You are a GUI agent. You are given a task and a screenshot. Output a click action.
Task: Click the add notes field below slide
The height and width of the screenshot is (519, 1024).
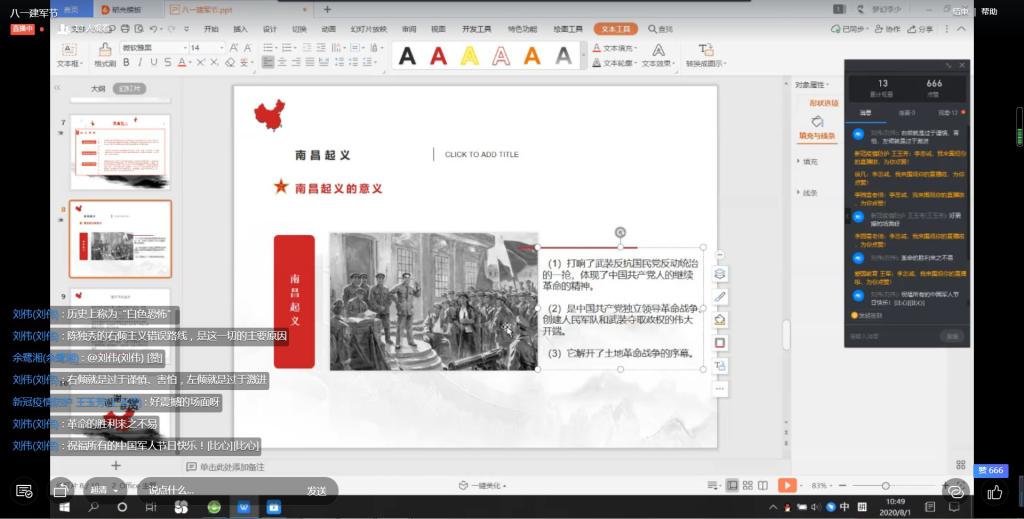click(x=225, y=467)
